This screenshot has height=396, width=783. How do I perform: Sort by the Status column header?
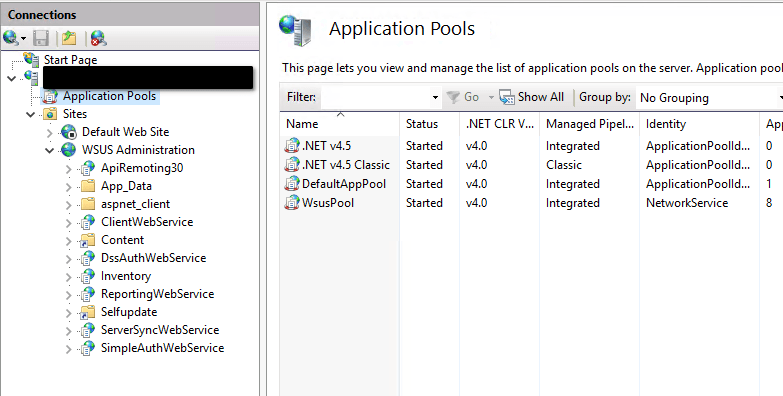(x=429, y=124)
